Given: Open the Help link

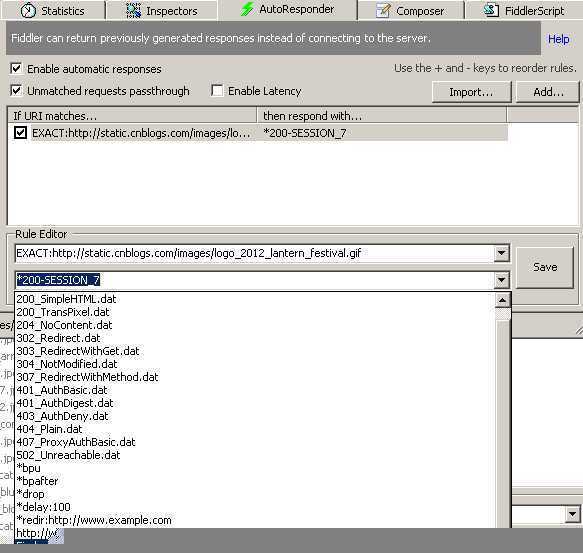Looking at the screenshot, I should click(x=558, y=39).
